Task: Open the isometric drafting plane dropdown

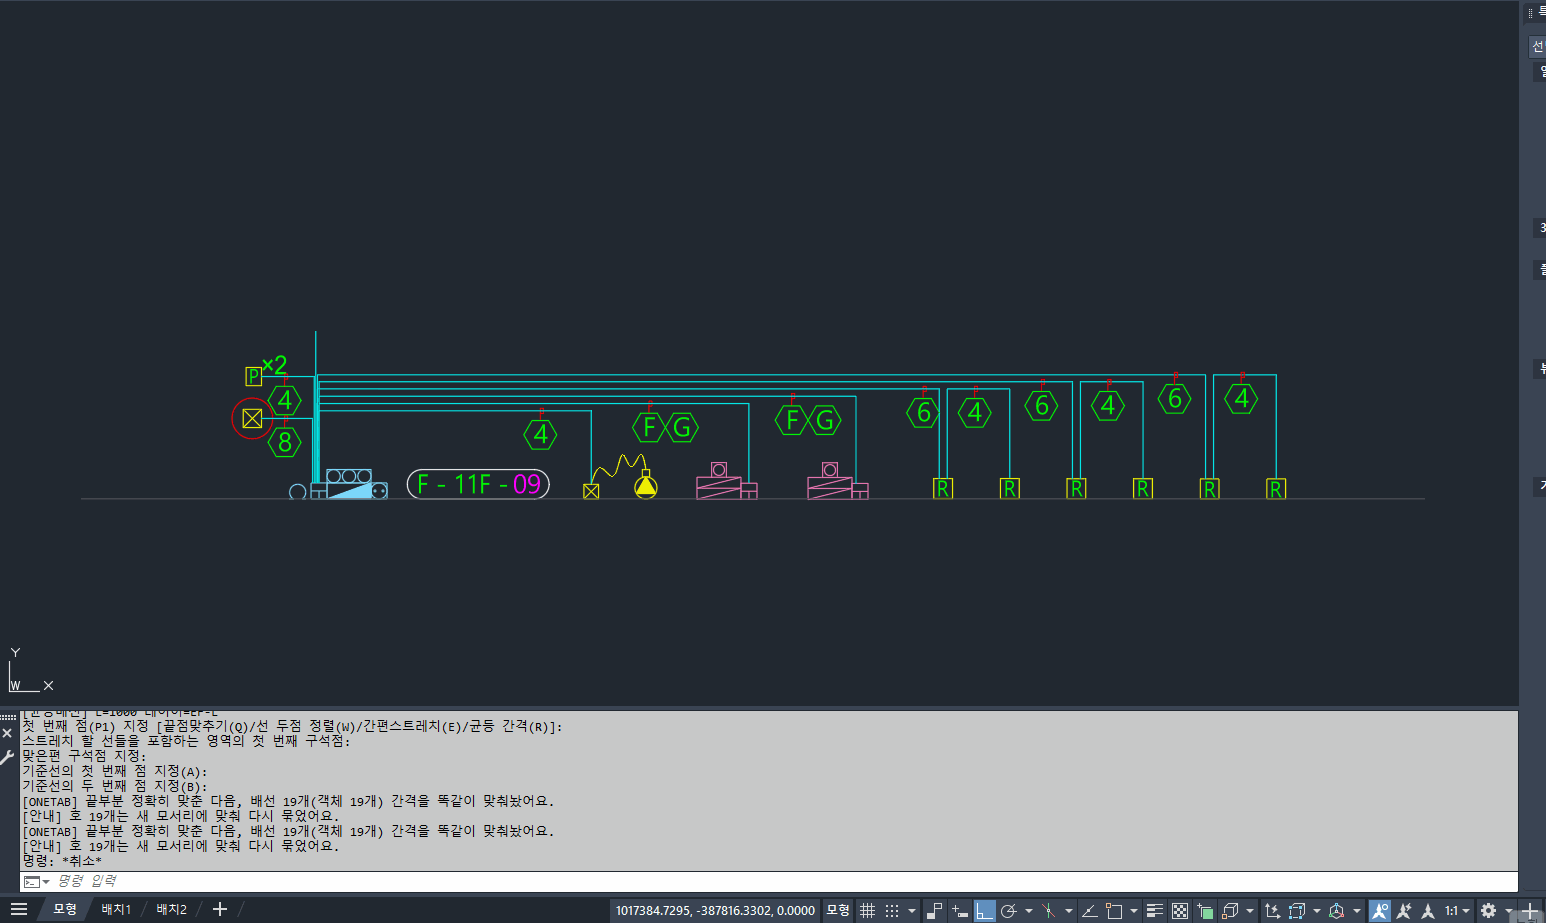Action: coord(1068,910)
